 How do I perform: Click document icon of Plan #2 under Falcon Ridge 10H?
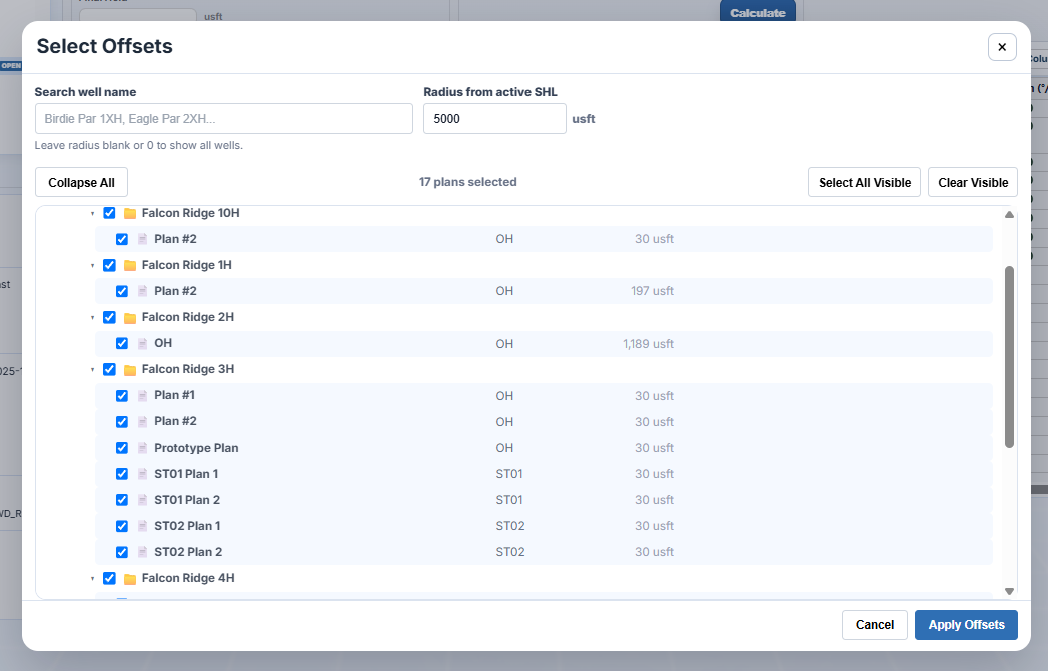tap(142, 239)
